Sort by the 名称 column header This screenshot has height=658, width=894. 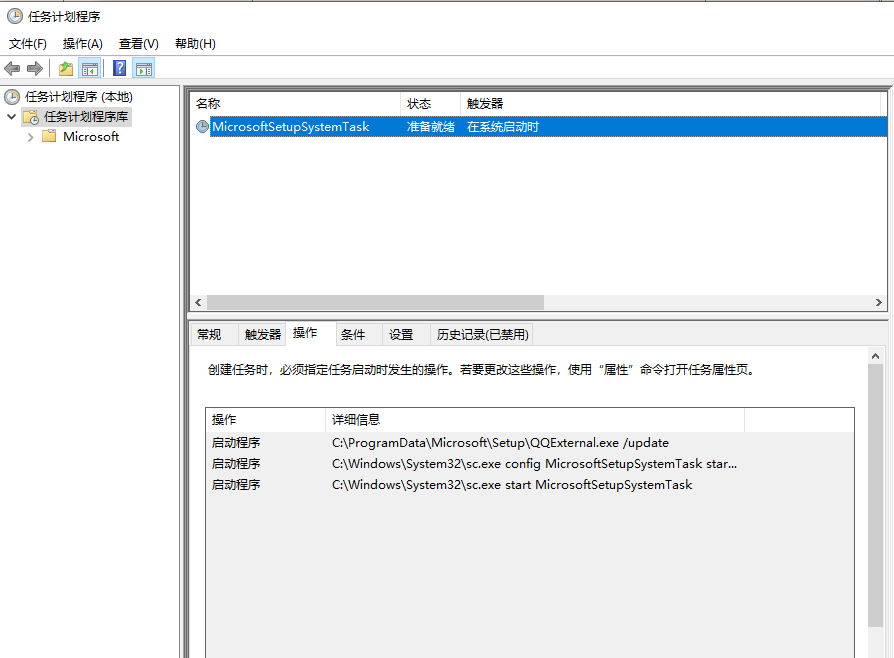295,104
